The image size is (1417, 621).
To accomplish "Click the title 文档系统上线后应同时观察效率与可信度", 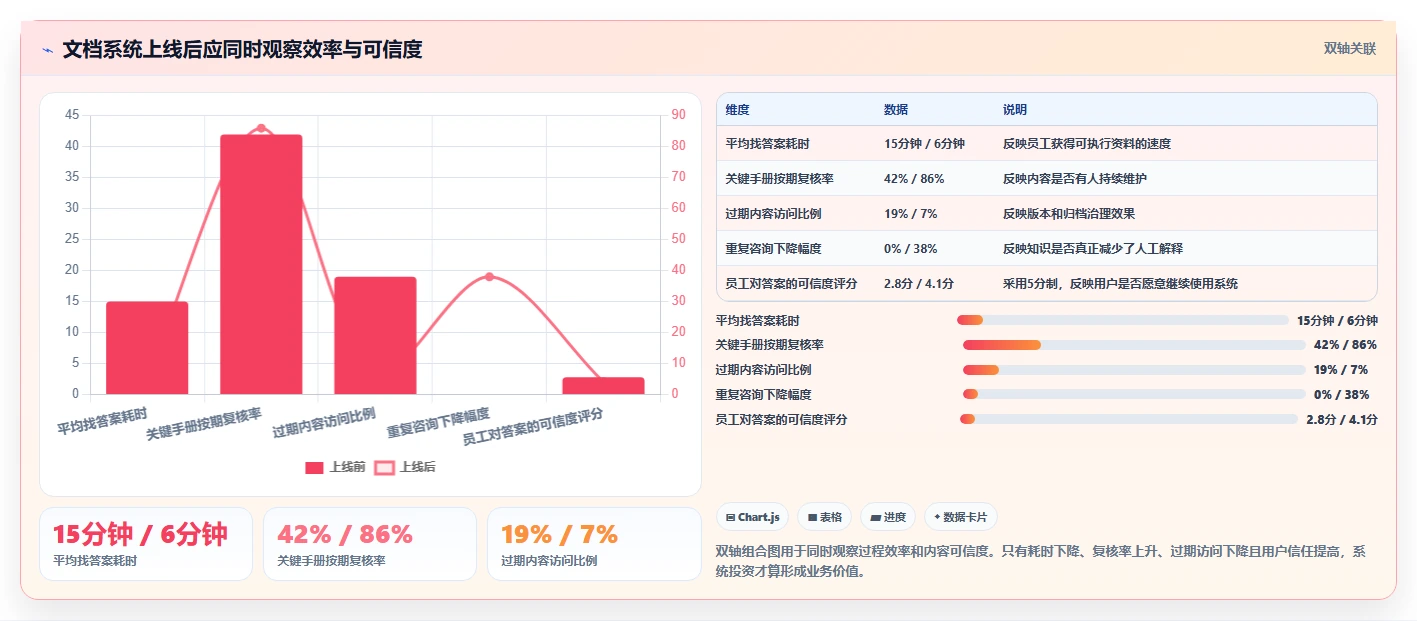I will 242,49.
